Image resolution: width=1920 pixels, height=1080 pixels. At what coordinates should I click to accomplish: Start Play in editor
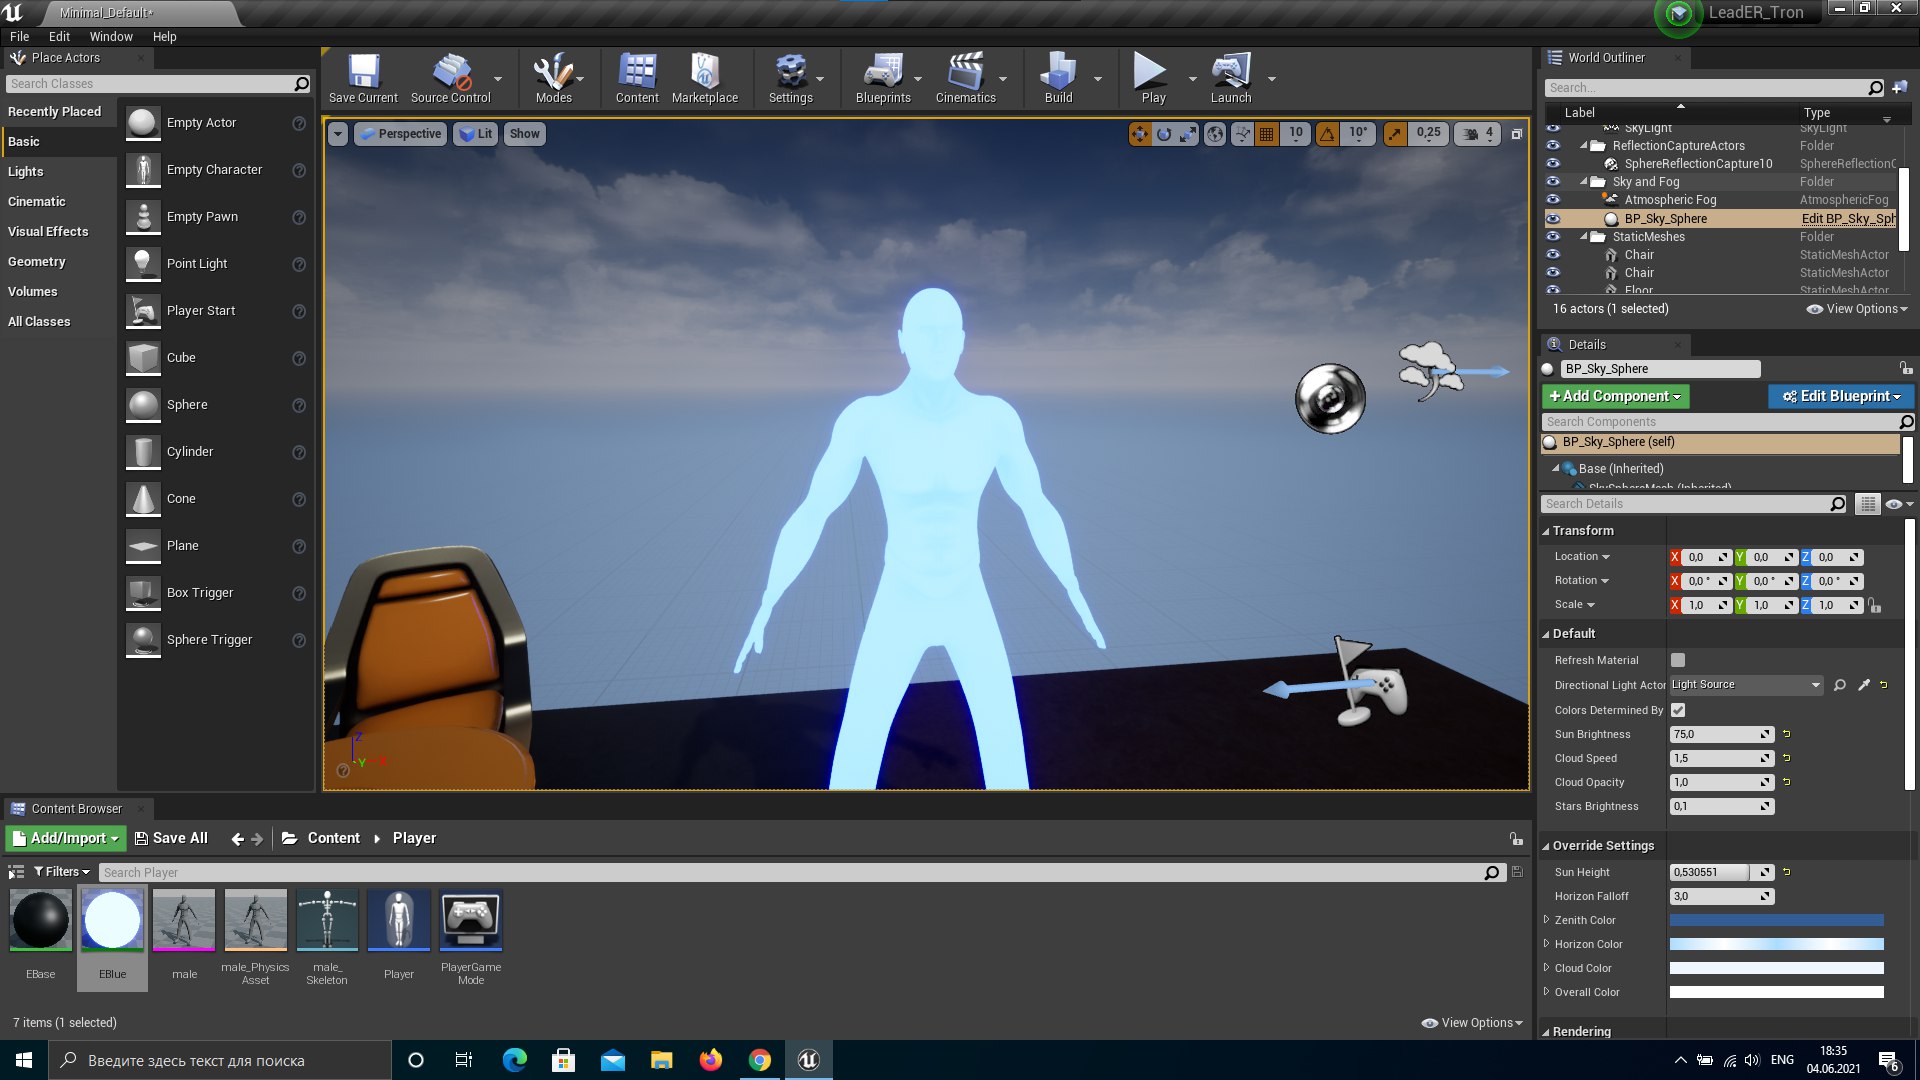click(1153, 78)
